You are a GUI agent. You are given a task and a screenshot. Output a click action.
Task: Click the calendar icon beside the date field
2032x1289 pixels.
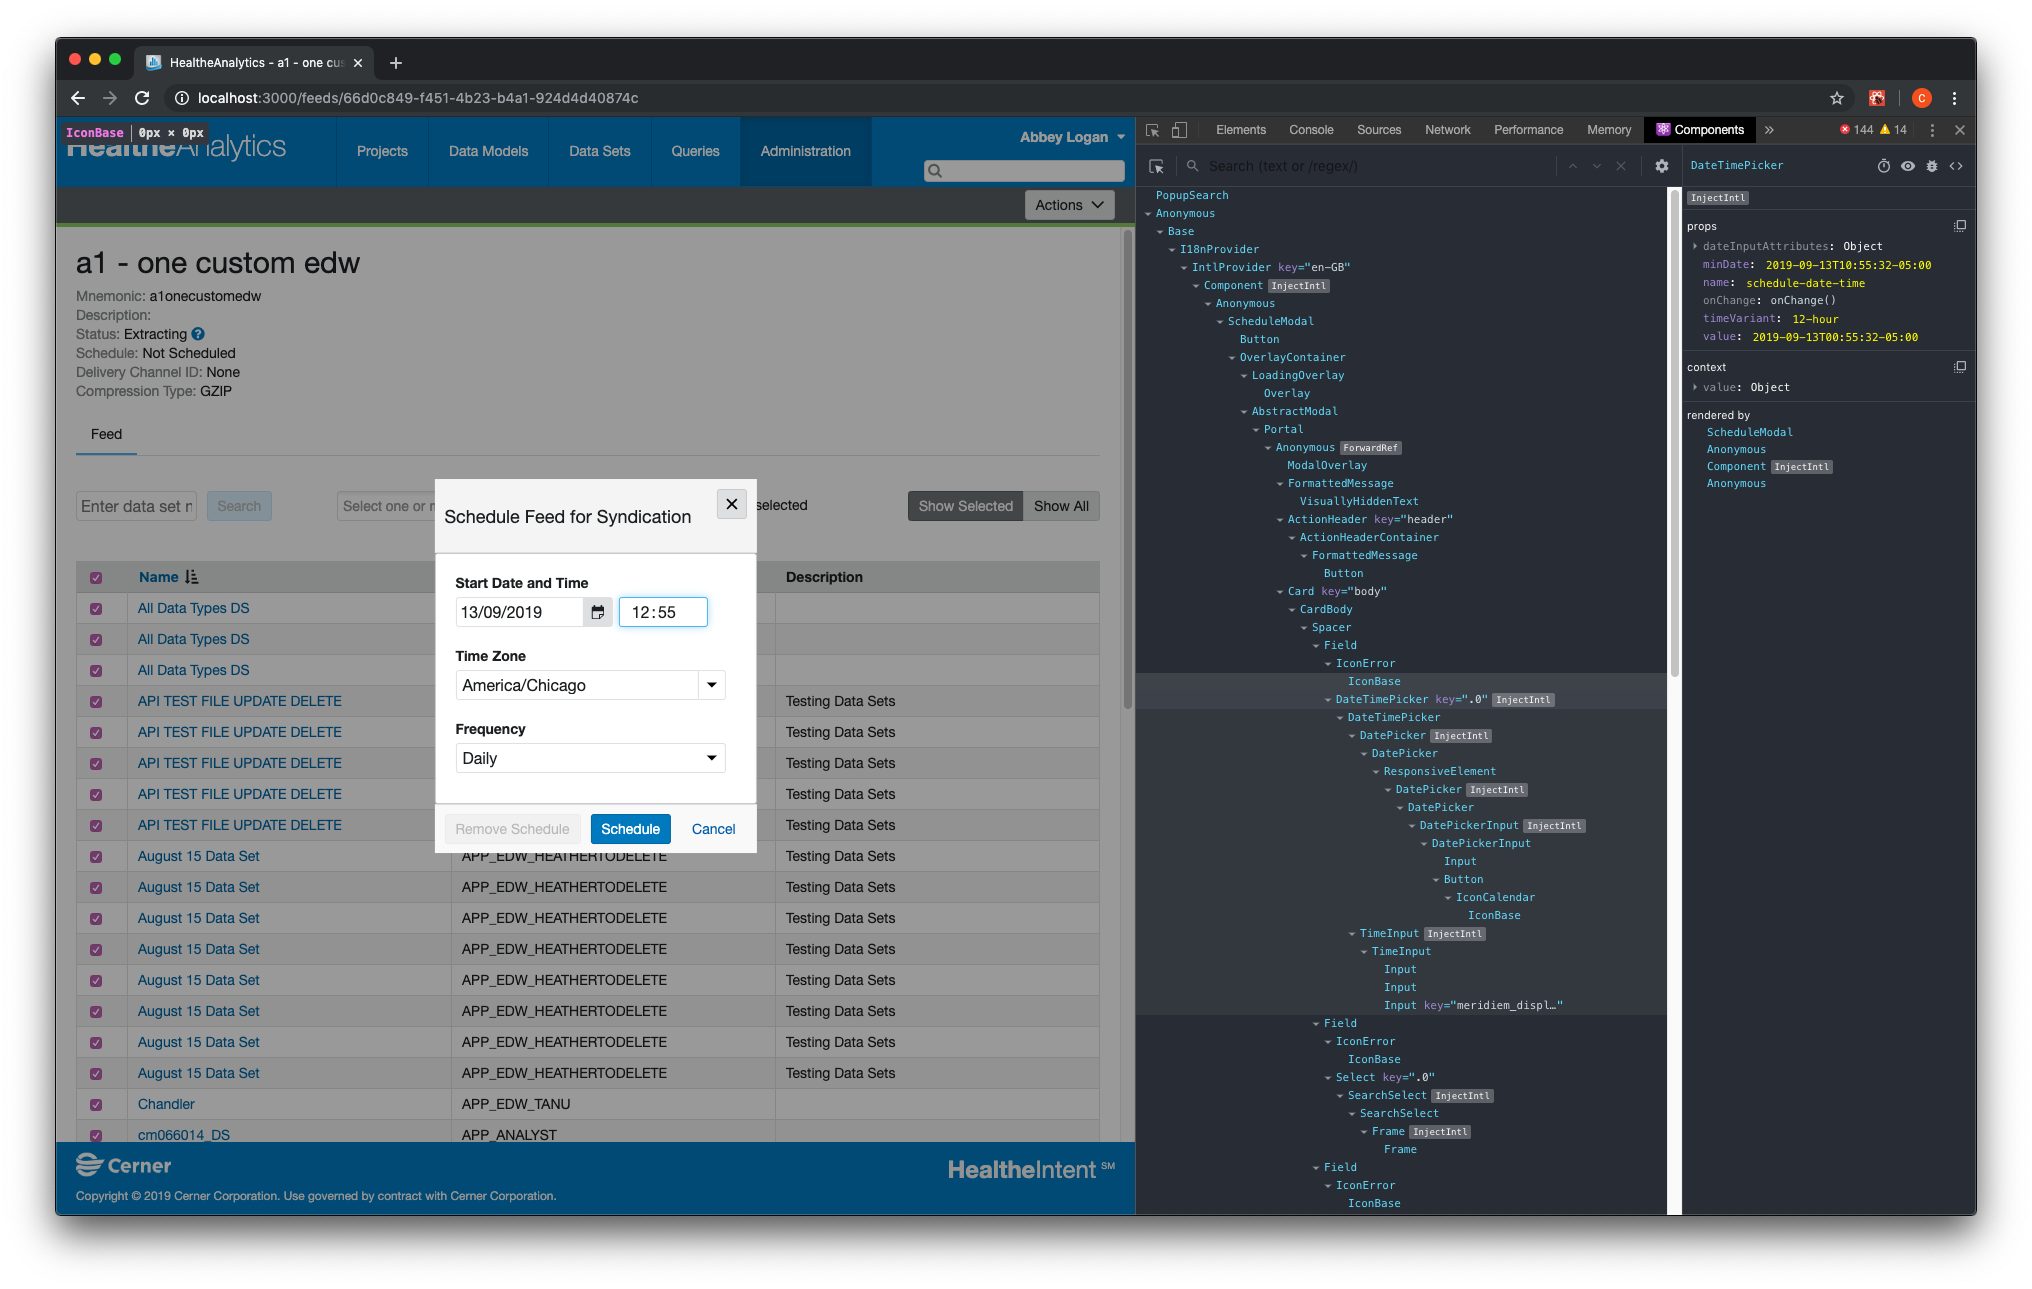(x=597, y=612)
